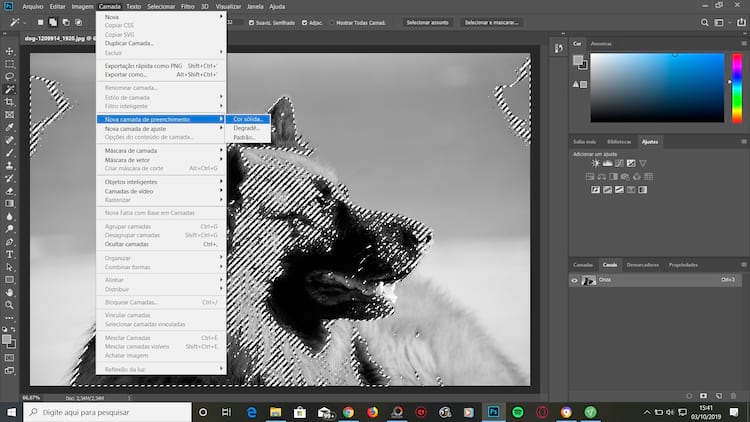750x422 pixels.
Task: Select the Eraser tool
Action: click(x=9, y=191)
